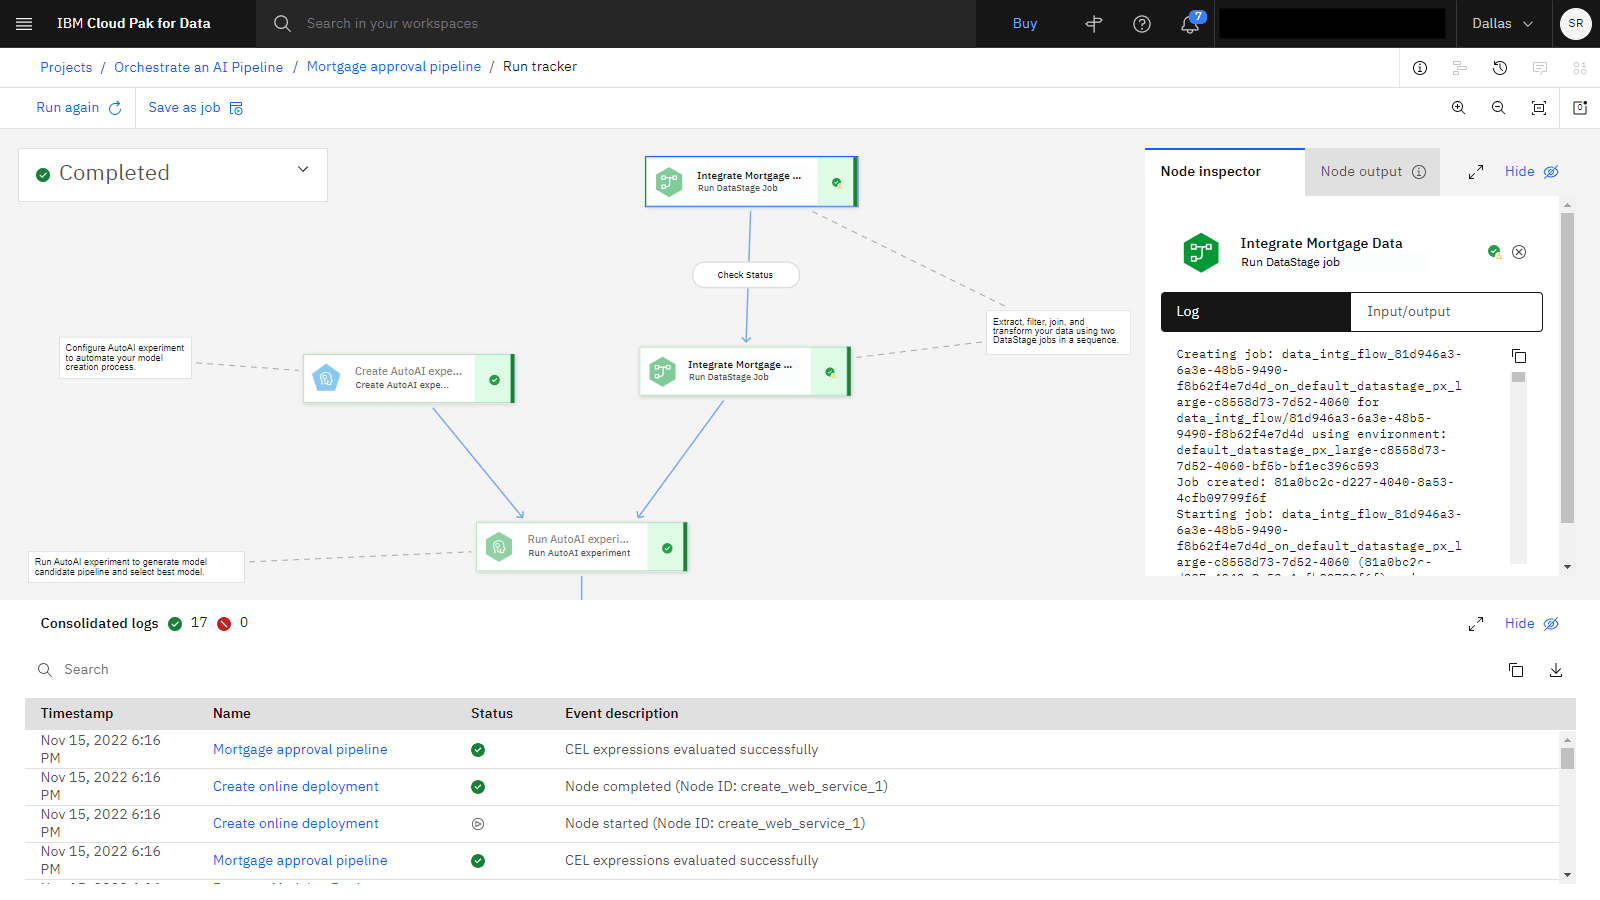
Task: Zoom in on the pipeline canvas
Action: click(1459, 108)
